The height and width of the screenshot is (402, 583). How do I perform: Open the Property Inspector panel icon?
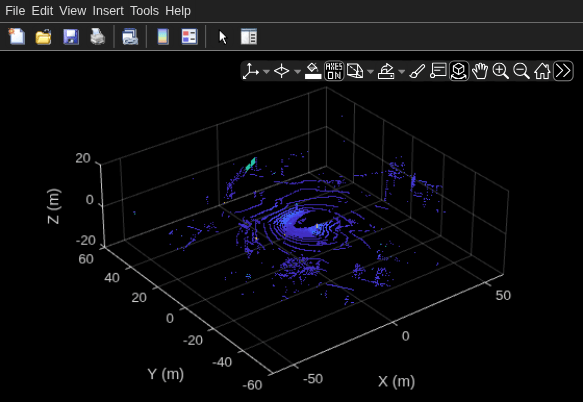click(x=249, y=37)
